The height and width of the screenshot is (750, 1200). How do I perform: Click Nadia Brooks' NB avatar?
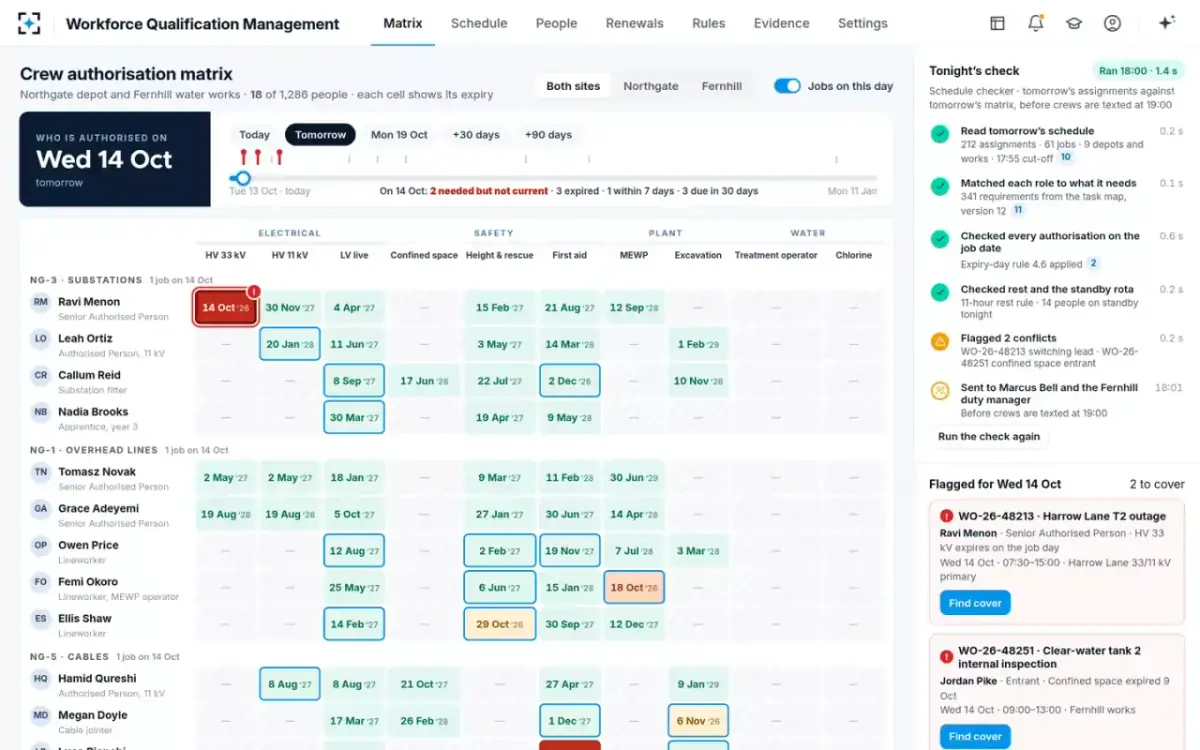pos(41,412)
